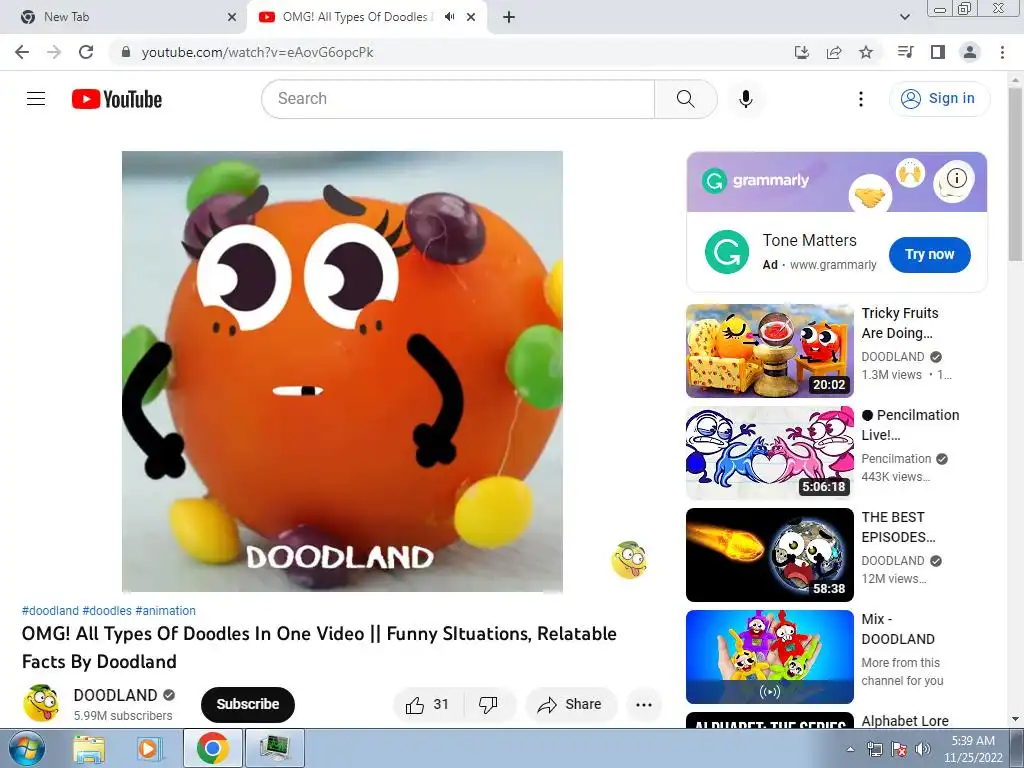
Task: Click the Pencilmation Live title
Action: (910, 425)
